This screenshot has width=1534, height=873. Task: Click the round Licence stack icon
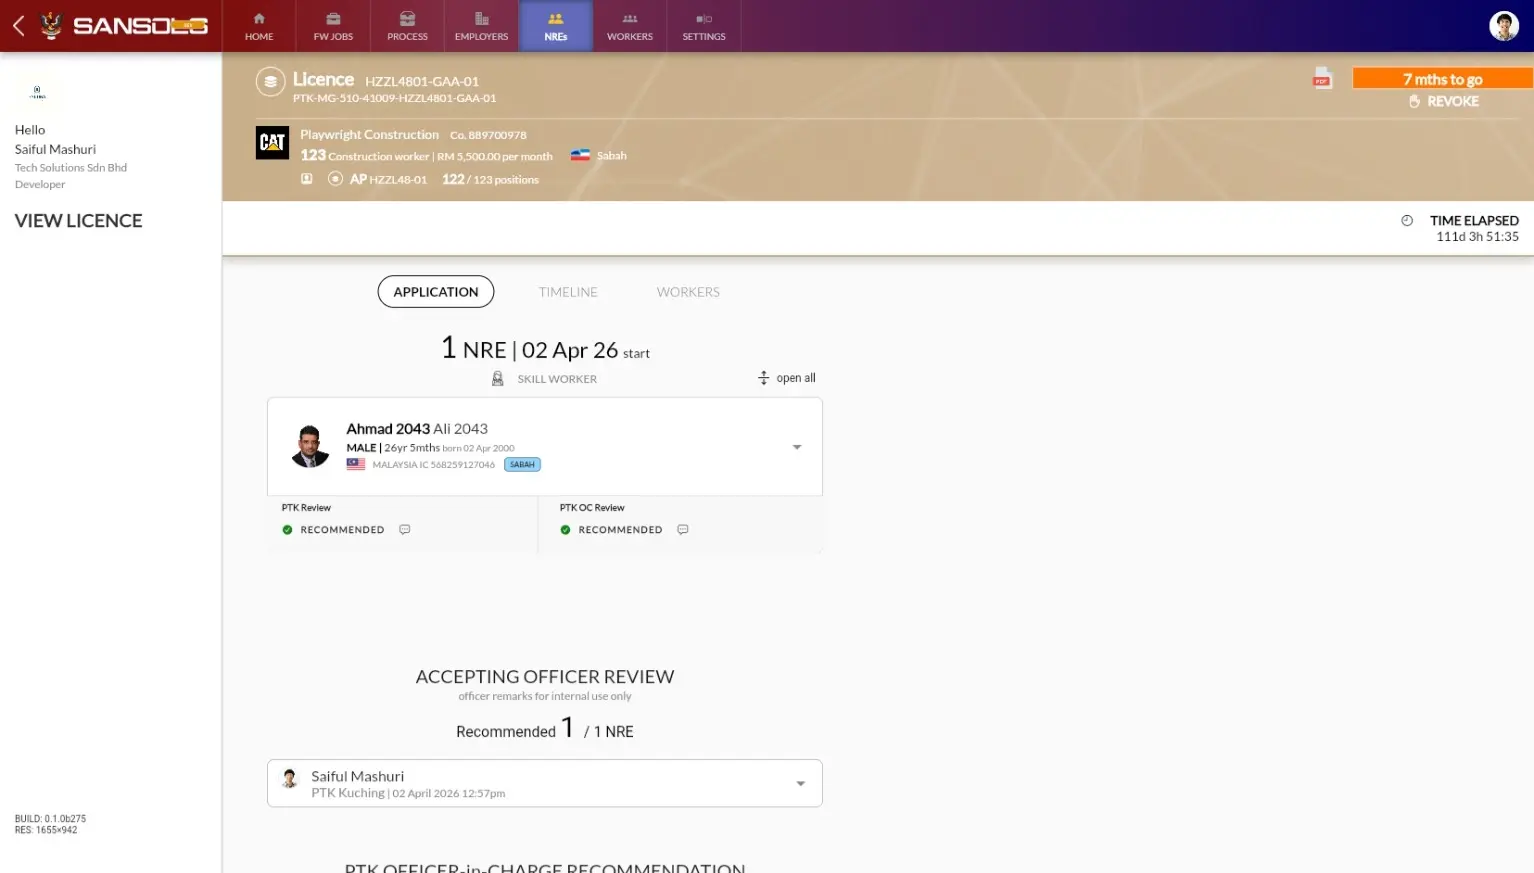pyautogui.click(x=270, y=82)
